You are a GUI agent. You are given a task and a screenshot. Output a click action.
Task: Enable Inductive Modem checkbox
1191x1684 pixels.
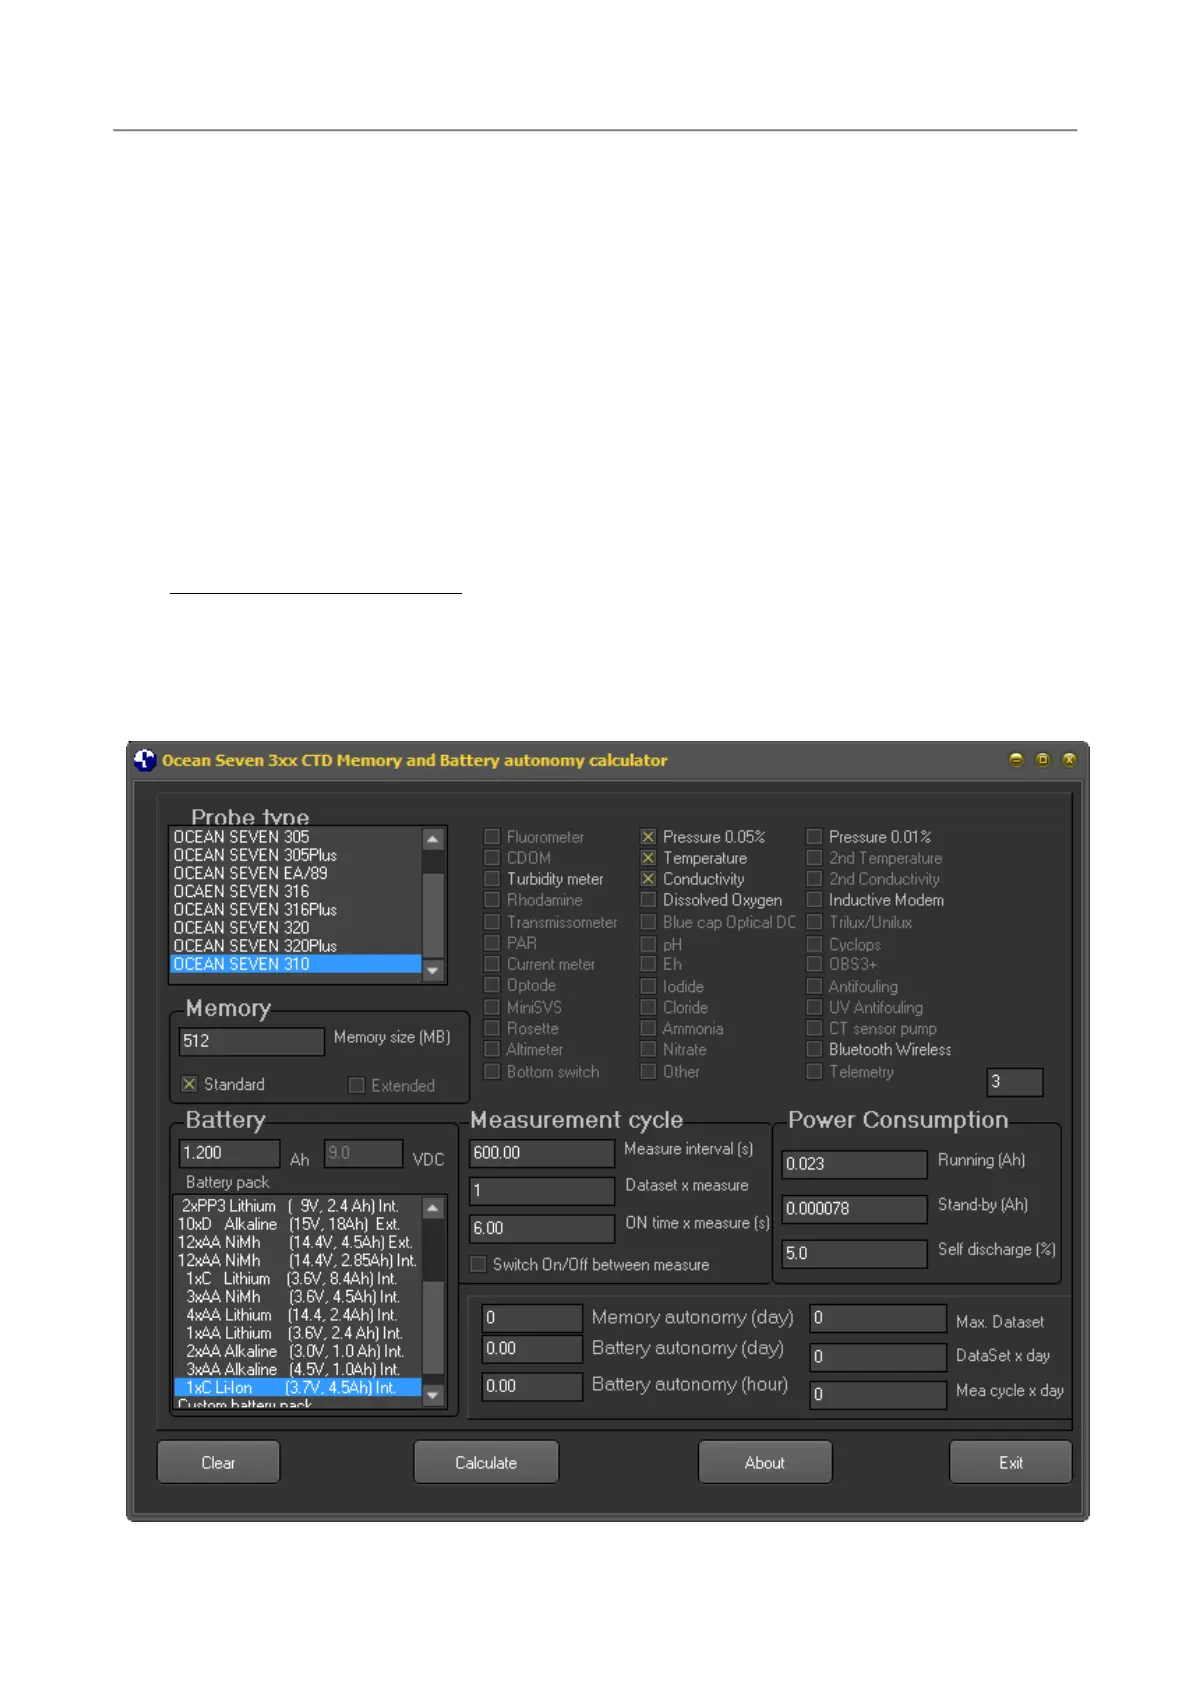(814, 900)
